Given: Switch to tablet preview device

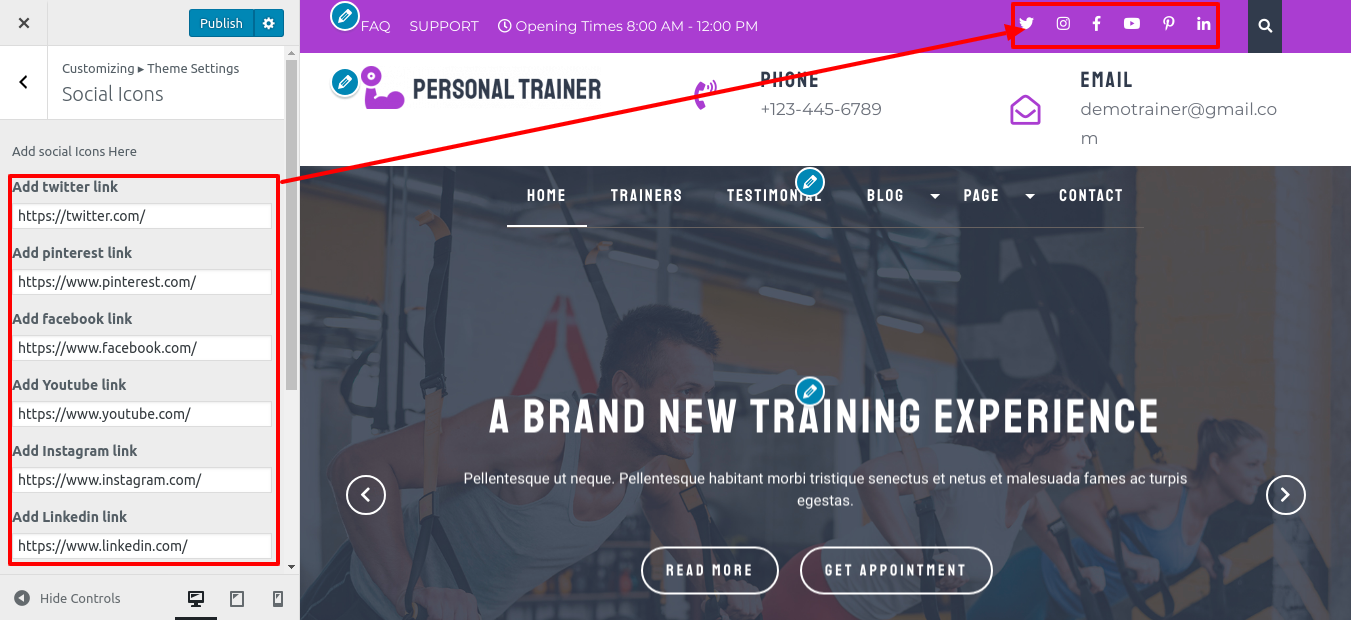Looking at the screenshot, I should pos(237,599).
